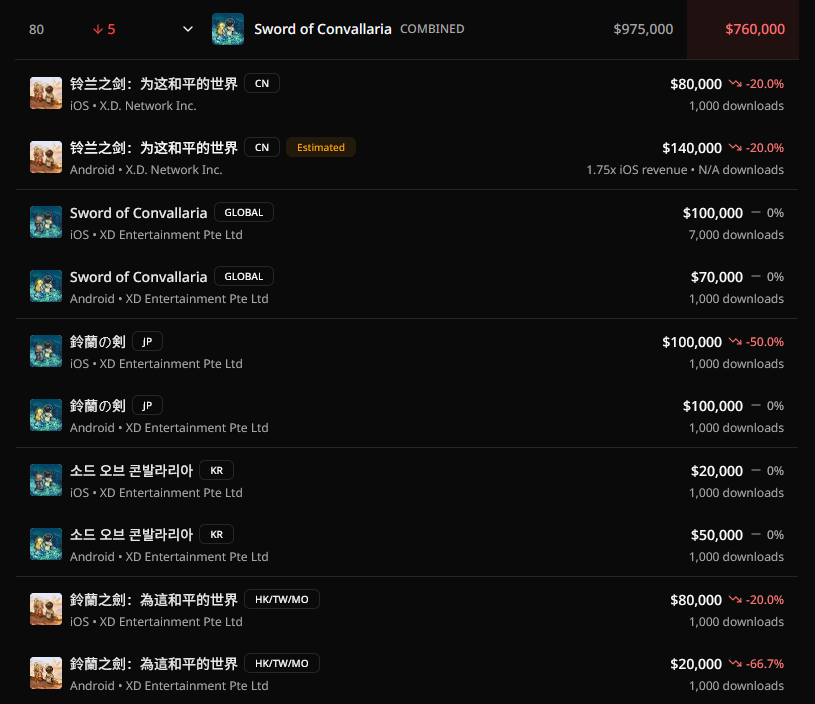
Task: Click the -66.7% trend arrow on HK/TW/MO Android row
Action: (735, 663)
